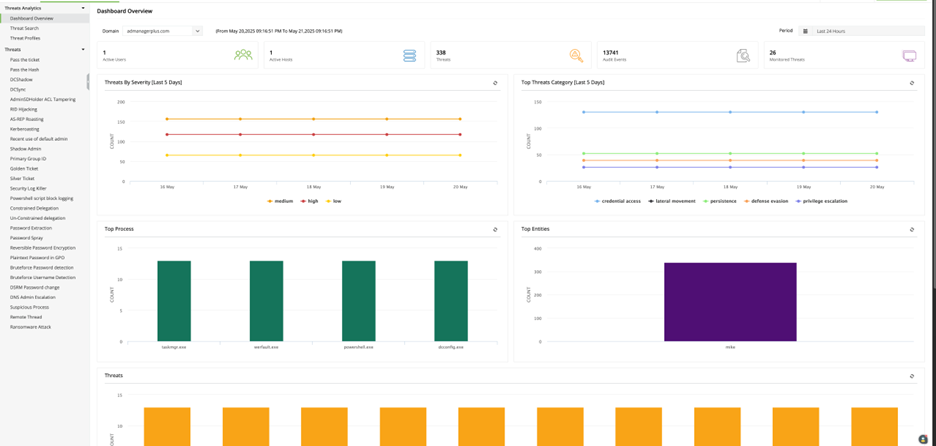Hide the credential access legend series
This screenshot has width=936, height=446.
[x=617, y=201]
